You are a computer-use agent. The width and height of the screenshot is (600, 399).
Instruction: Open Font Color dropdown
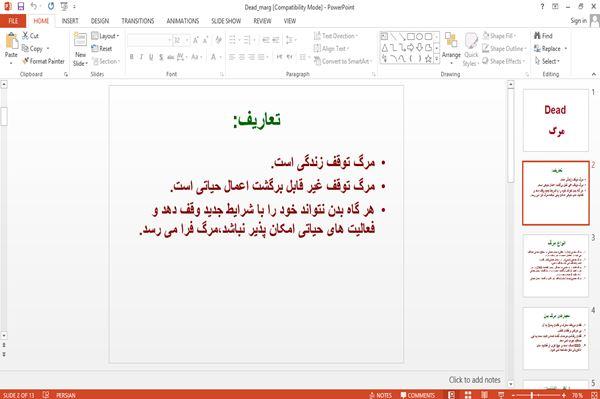220,57
